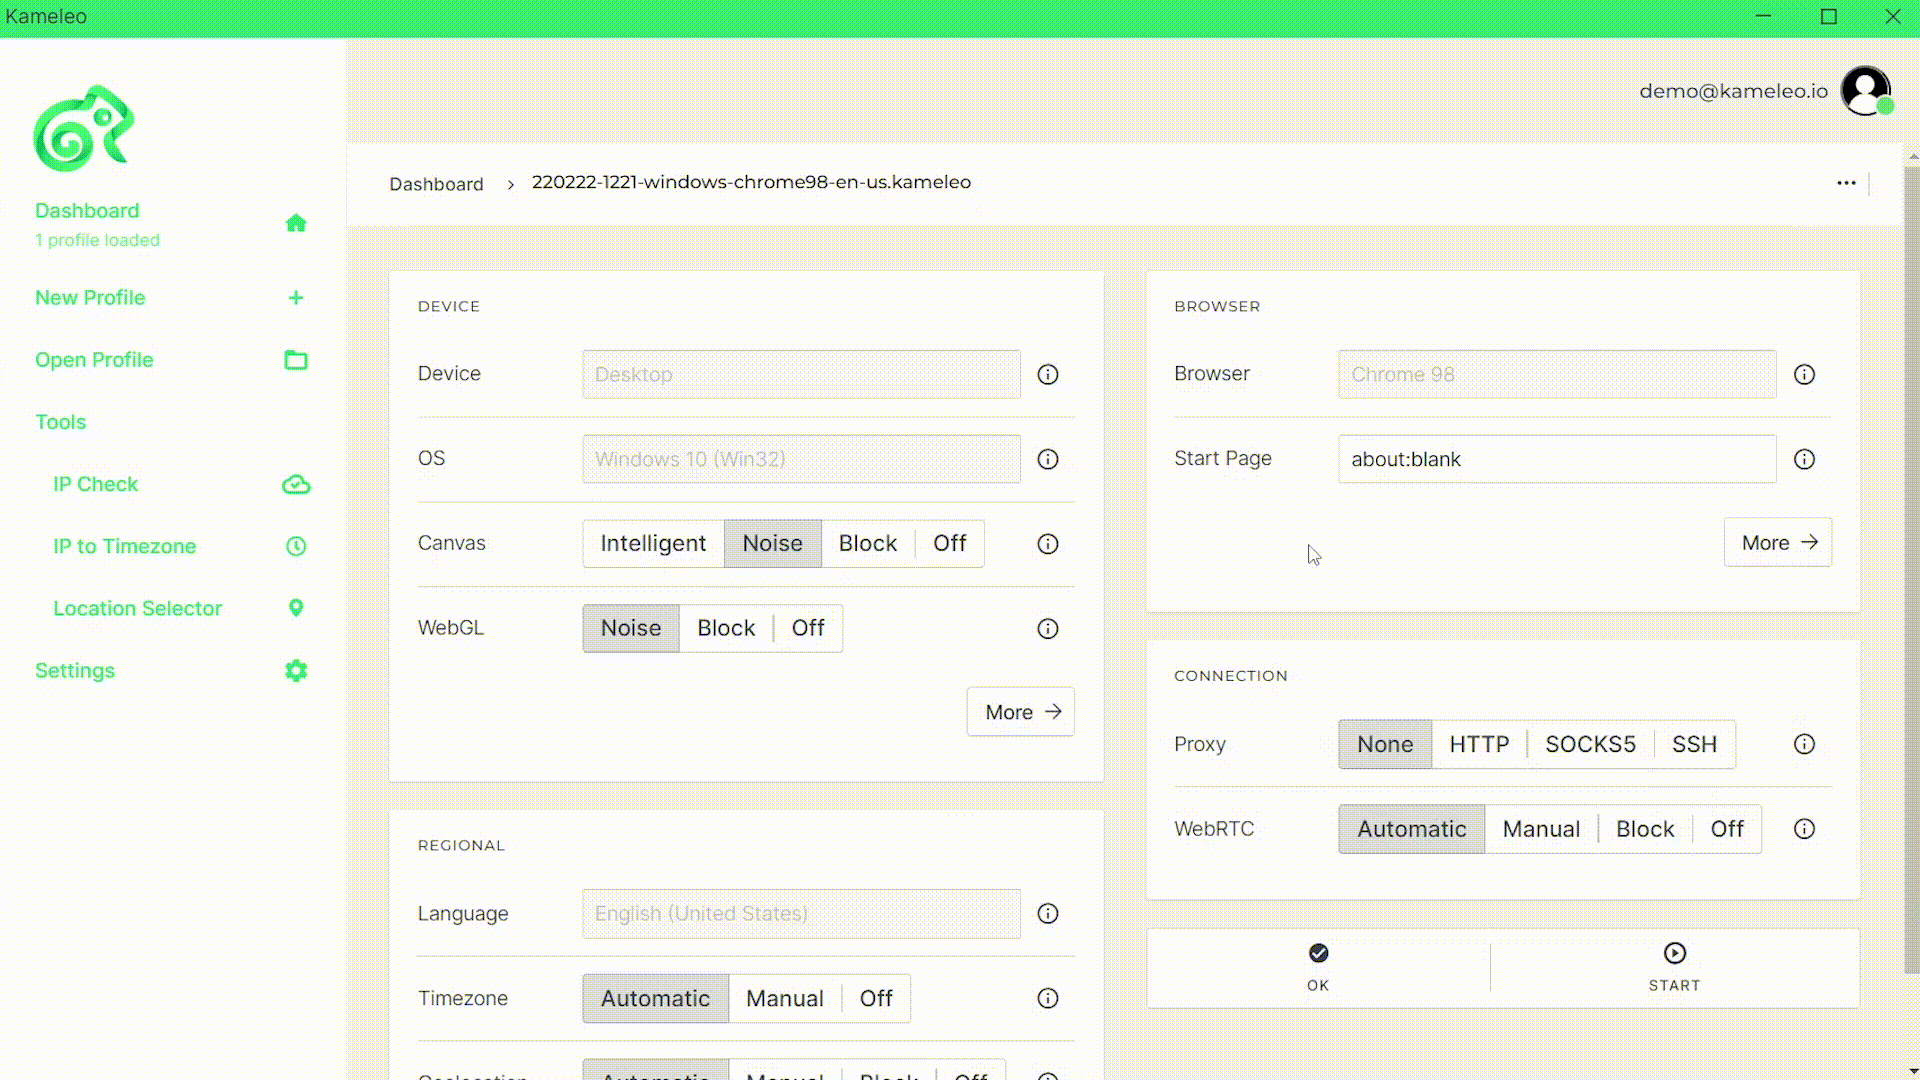1920x1080 pixels.
Task: Select SOCKS5 proxy type
Action: [x=1590, y=744]
